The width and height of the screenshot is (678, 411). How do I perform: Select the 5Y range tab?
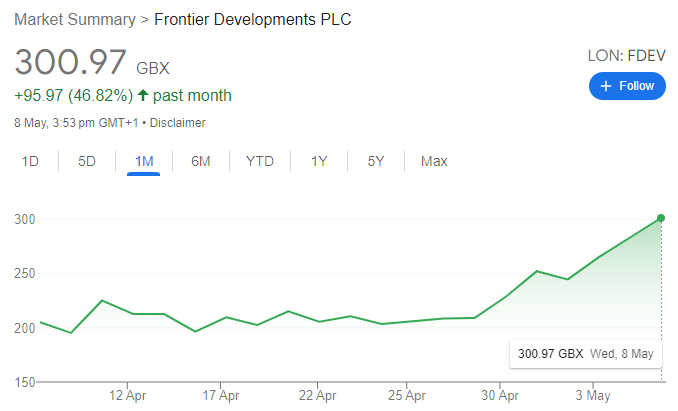(x=375, y=161)
